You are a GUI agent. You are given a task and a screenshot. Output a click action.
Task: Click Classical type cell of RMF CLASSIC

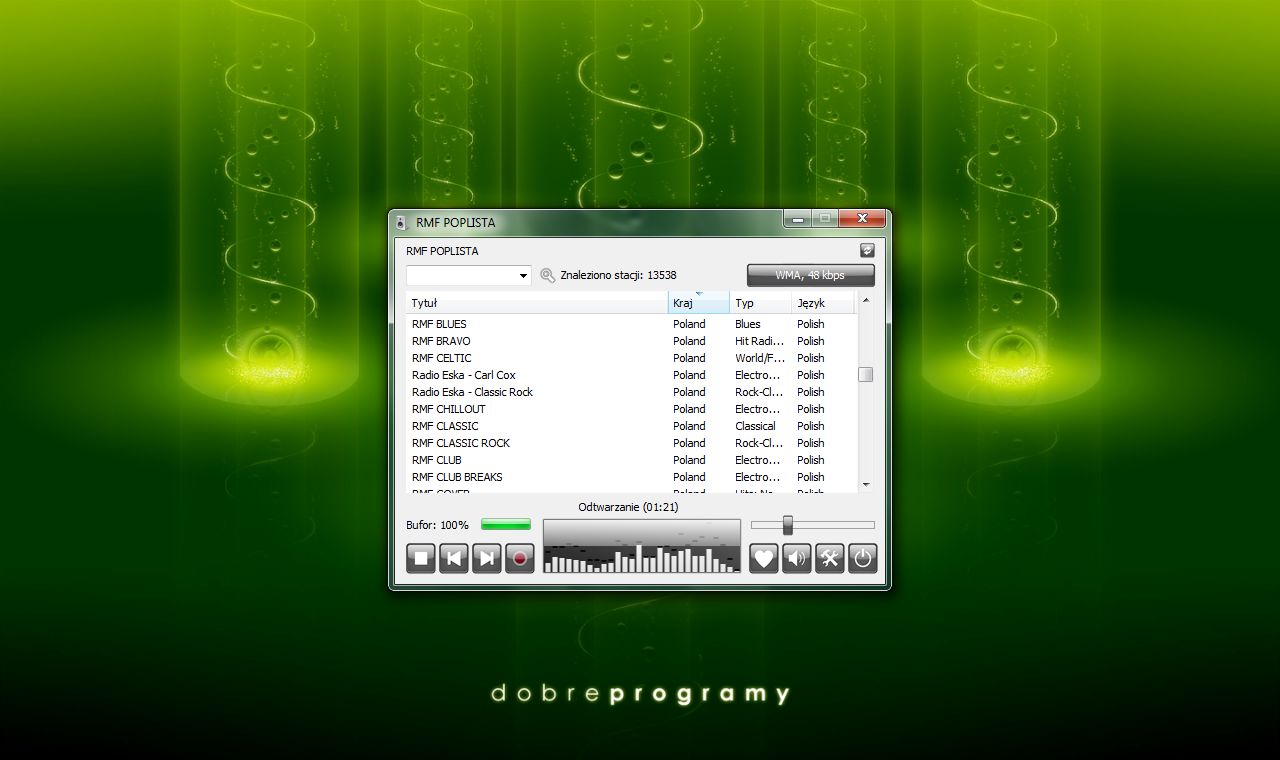pyautogui.click(x=755, y=426)
